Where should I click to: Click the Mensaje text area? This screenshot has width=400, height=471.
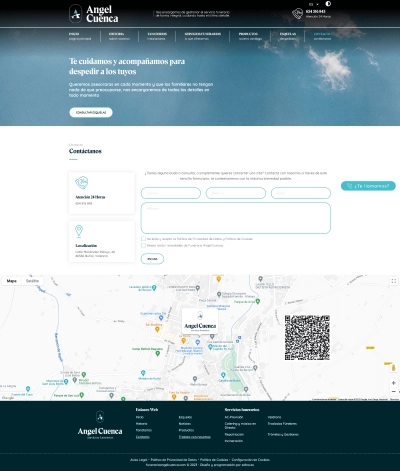coord(236,218)
